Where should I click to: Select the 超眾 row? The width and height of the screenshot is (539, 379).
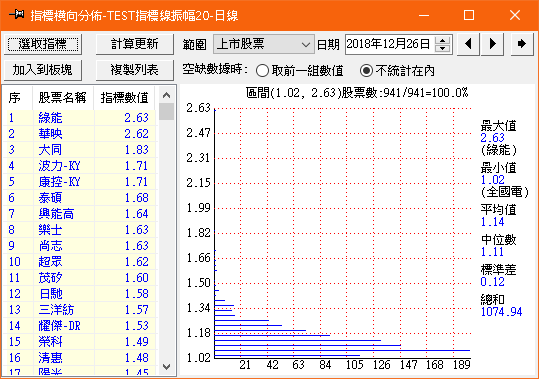(79, 262)
